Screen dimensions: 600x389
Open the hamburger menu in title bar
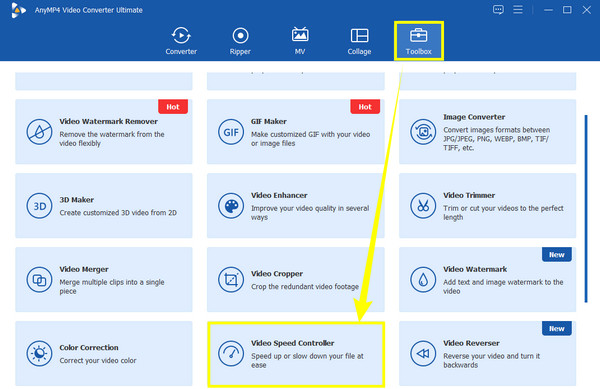pos(518,10)
